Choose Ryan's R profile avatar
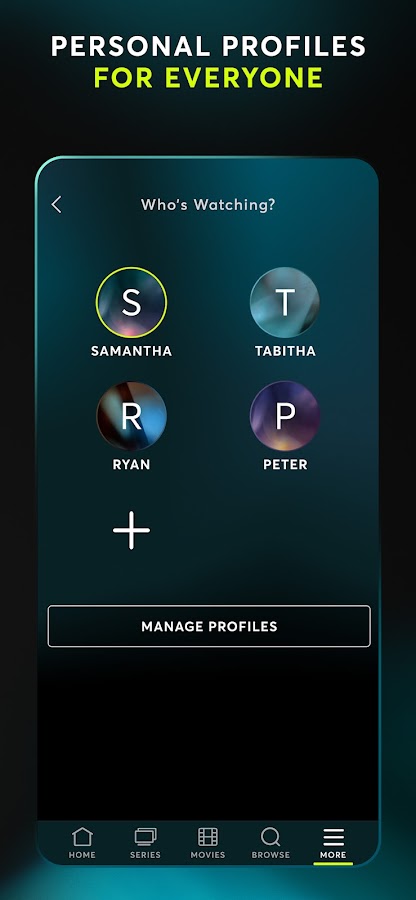The image size is (416, 900). 131,416
